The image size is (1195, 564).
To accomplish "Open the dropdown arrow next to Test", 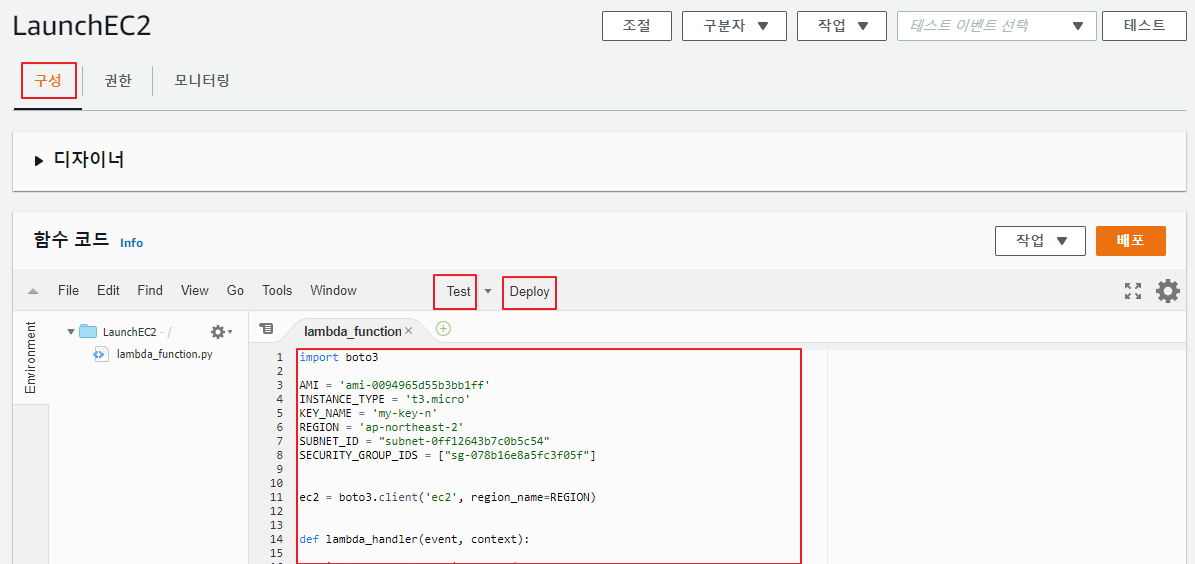I will pyautogui.click(x=488, y=292).
